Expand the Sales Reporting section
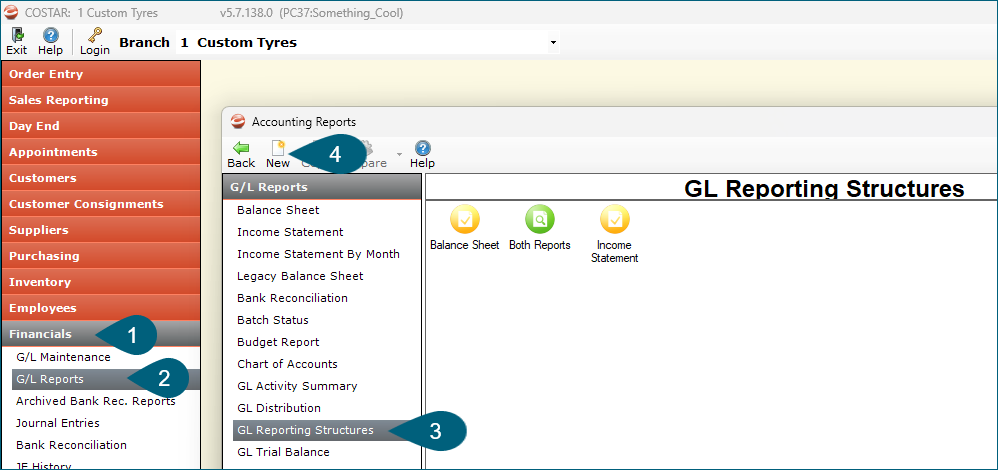The width and height of the screenshot is (998, 470). coord(101,100)
